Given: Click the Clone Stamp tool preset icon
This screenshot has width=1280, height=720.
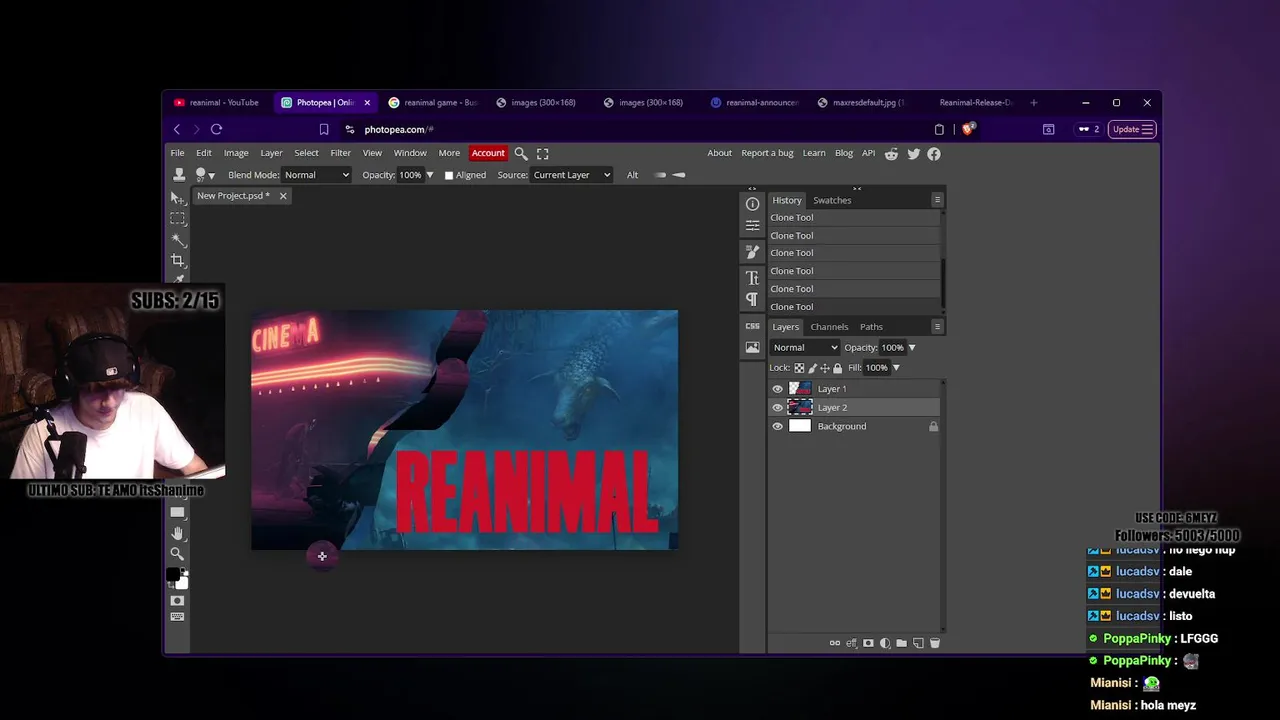Looking at the screenshot, I should 179,175.
